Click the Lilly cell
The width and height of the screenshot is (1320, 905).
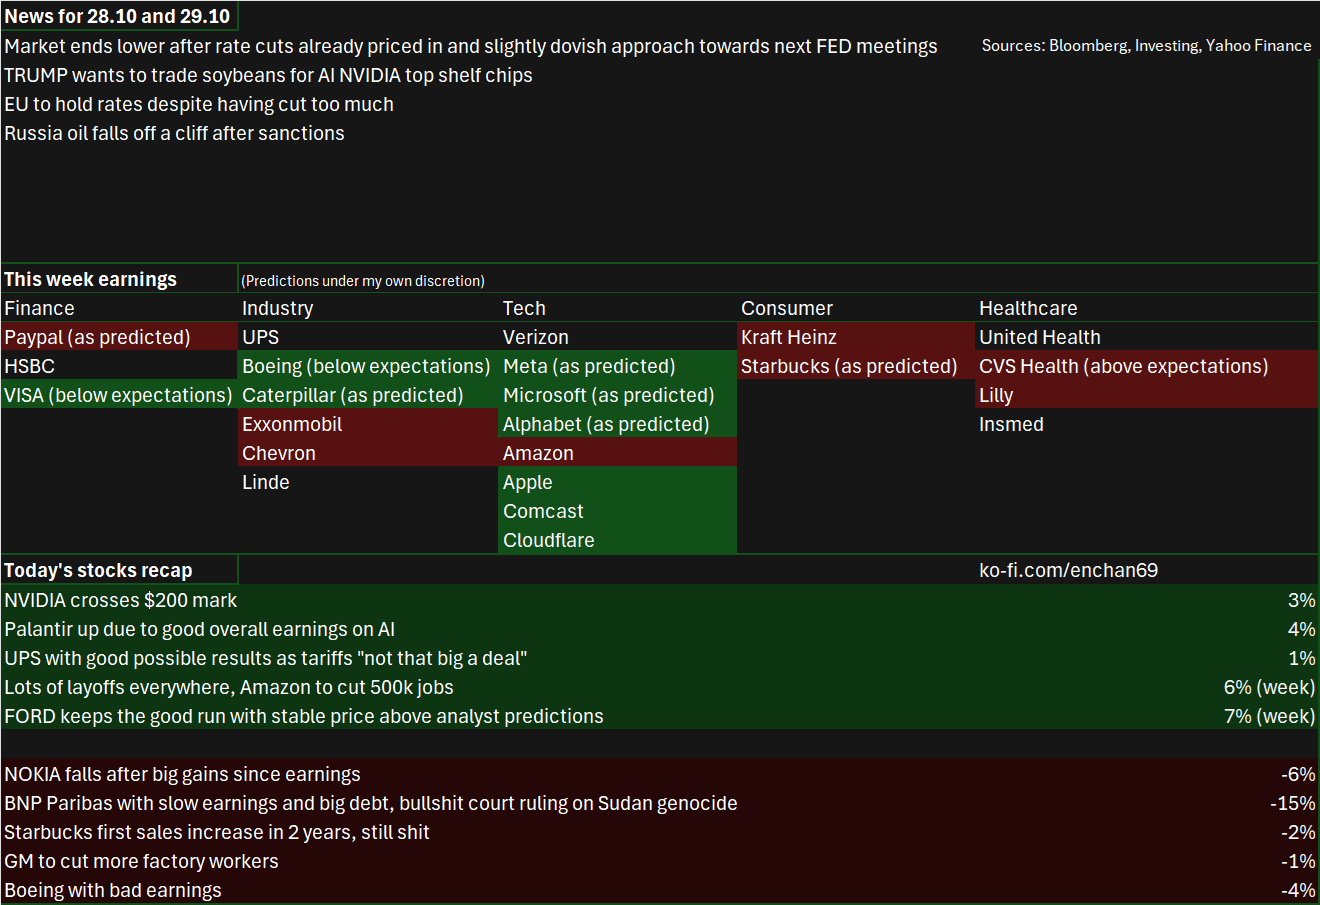pyautogui.click(x=1147, y=395)
